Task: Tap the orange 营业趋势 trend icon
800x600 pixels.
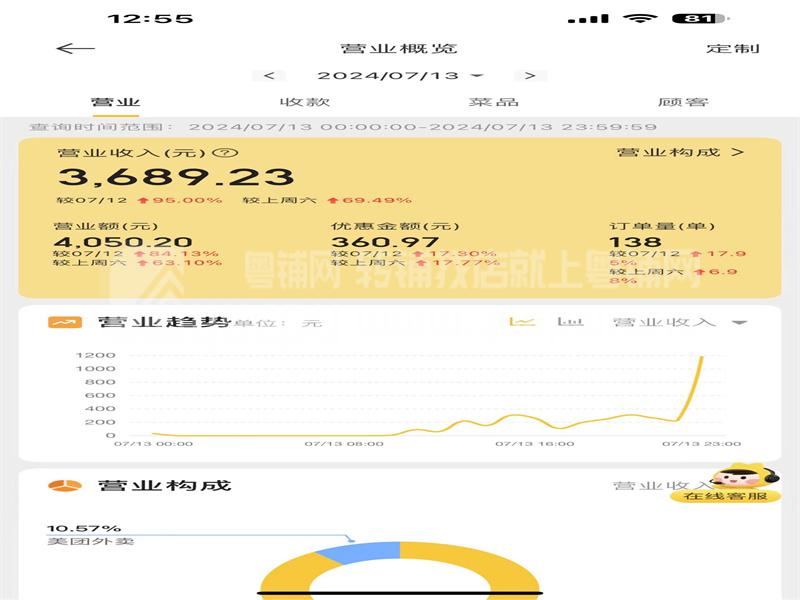Action: click(65, 322)
